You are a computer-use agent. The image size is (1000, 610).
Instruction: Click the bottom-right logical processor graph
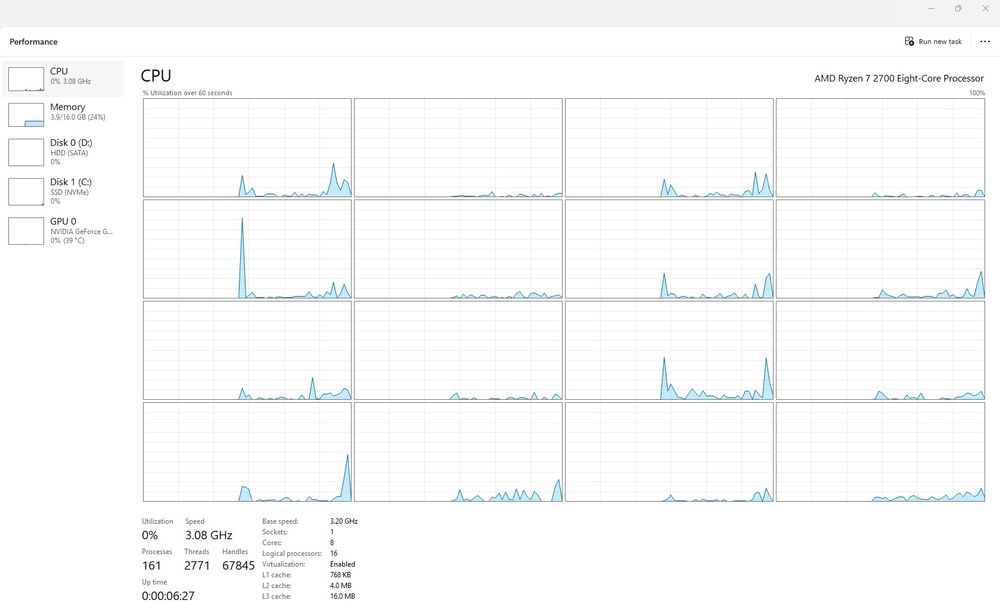coord(880,452)
